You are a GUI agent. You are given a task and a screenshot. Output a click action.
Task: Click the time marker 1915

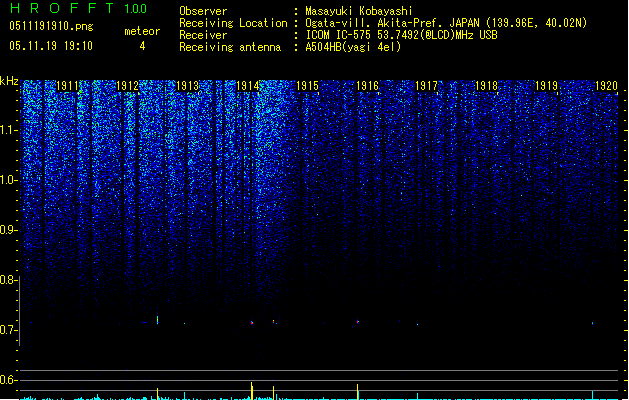tap(307, 86)
